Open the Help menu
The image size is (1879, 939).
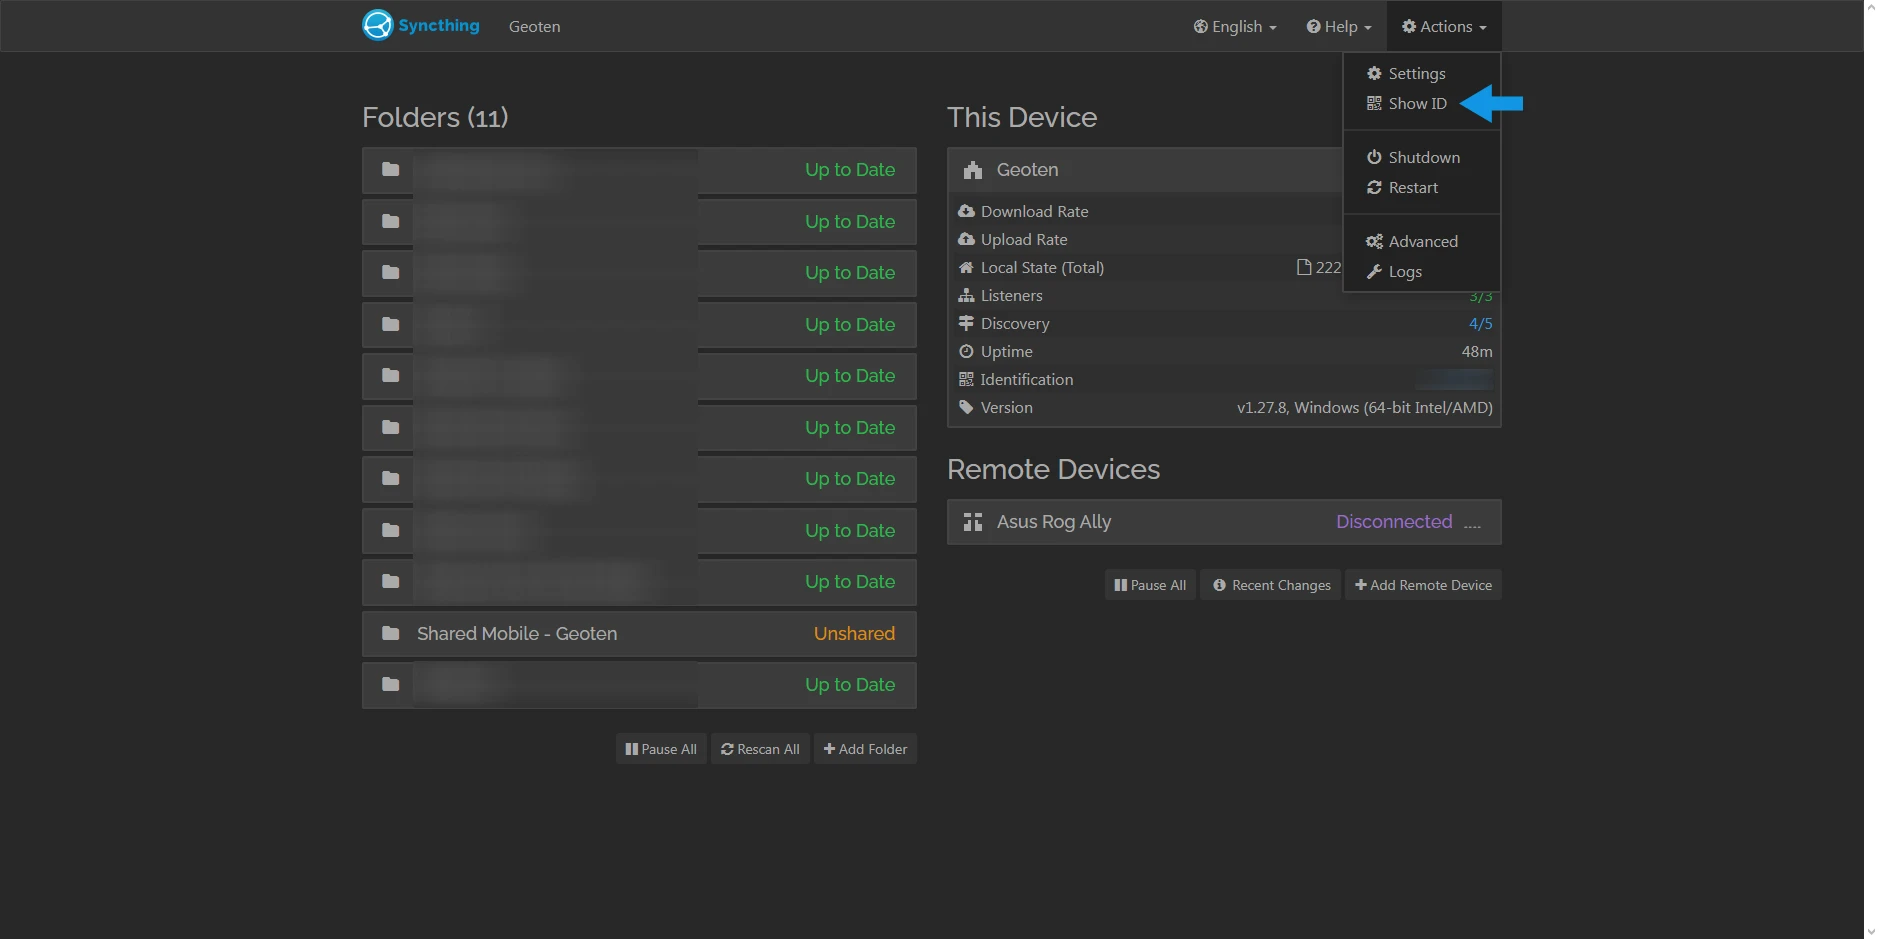pos(1337,26)
